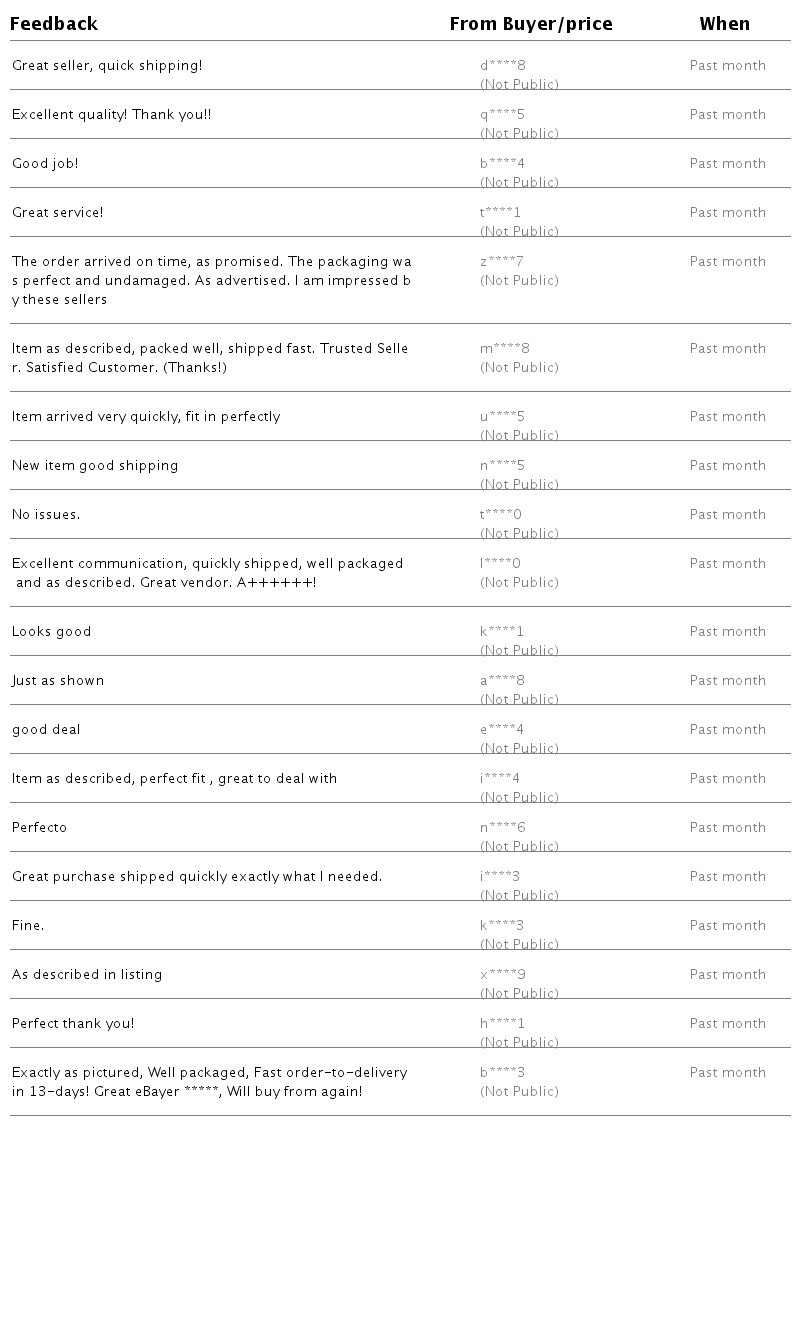Click the "When" column header
Screen dimensions: 800x1340
(x=724, y=24)
